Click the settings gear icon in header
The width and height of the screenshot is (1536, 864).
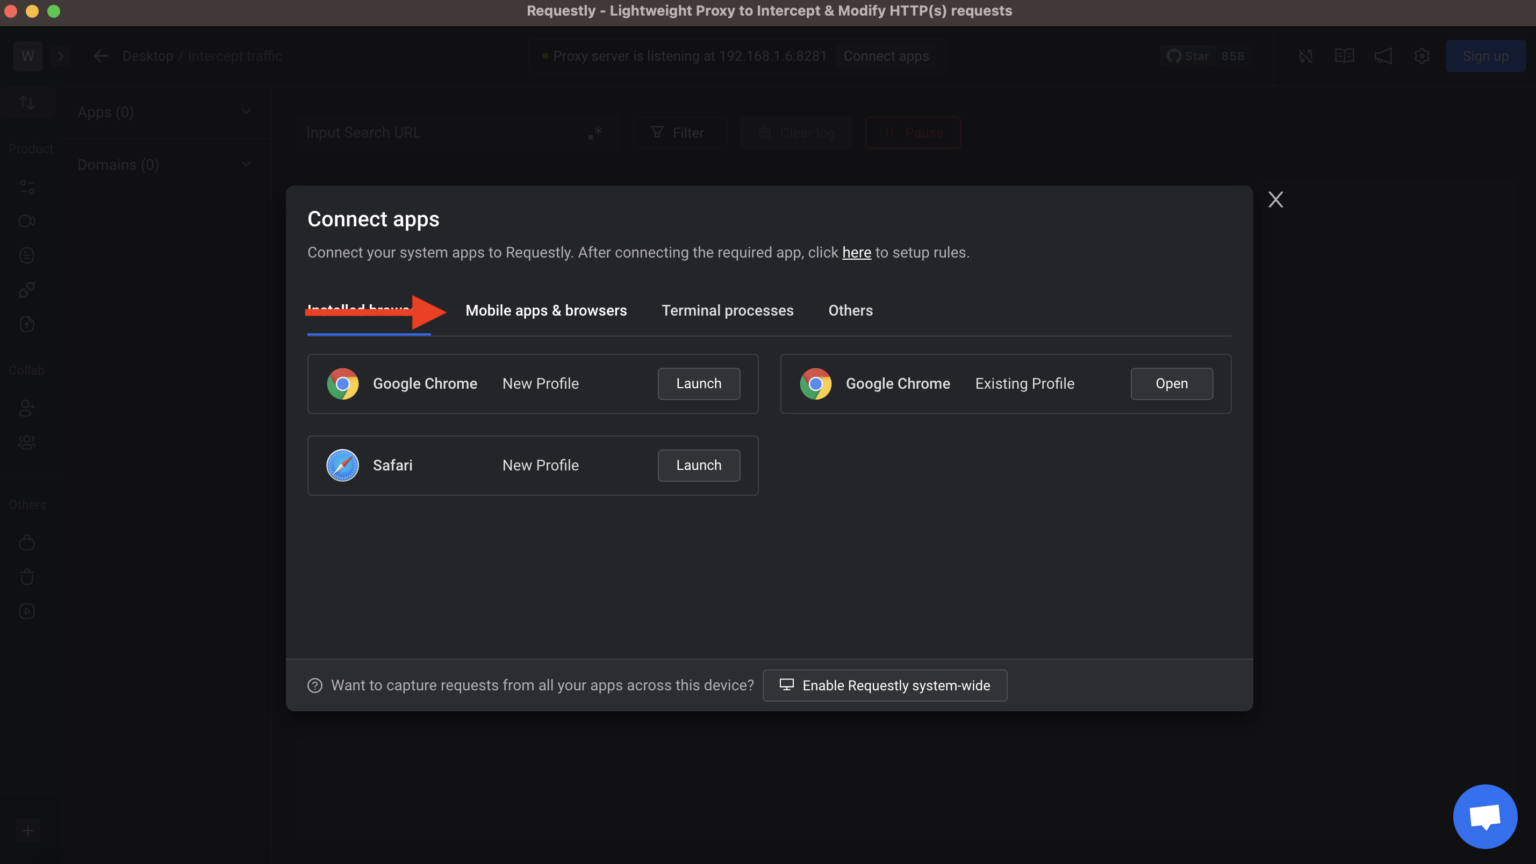tap(1422, 56)
